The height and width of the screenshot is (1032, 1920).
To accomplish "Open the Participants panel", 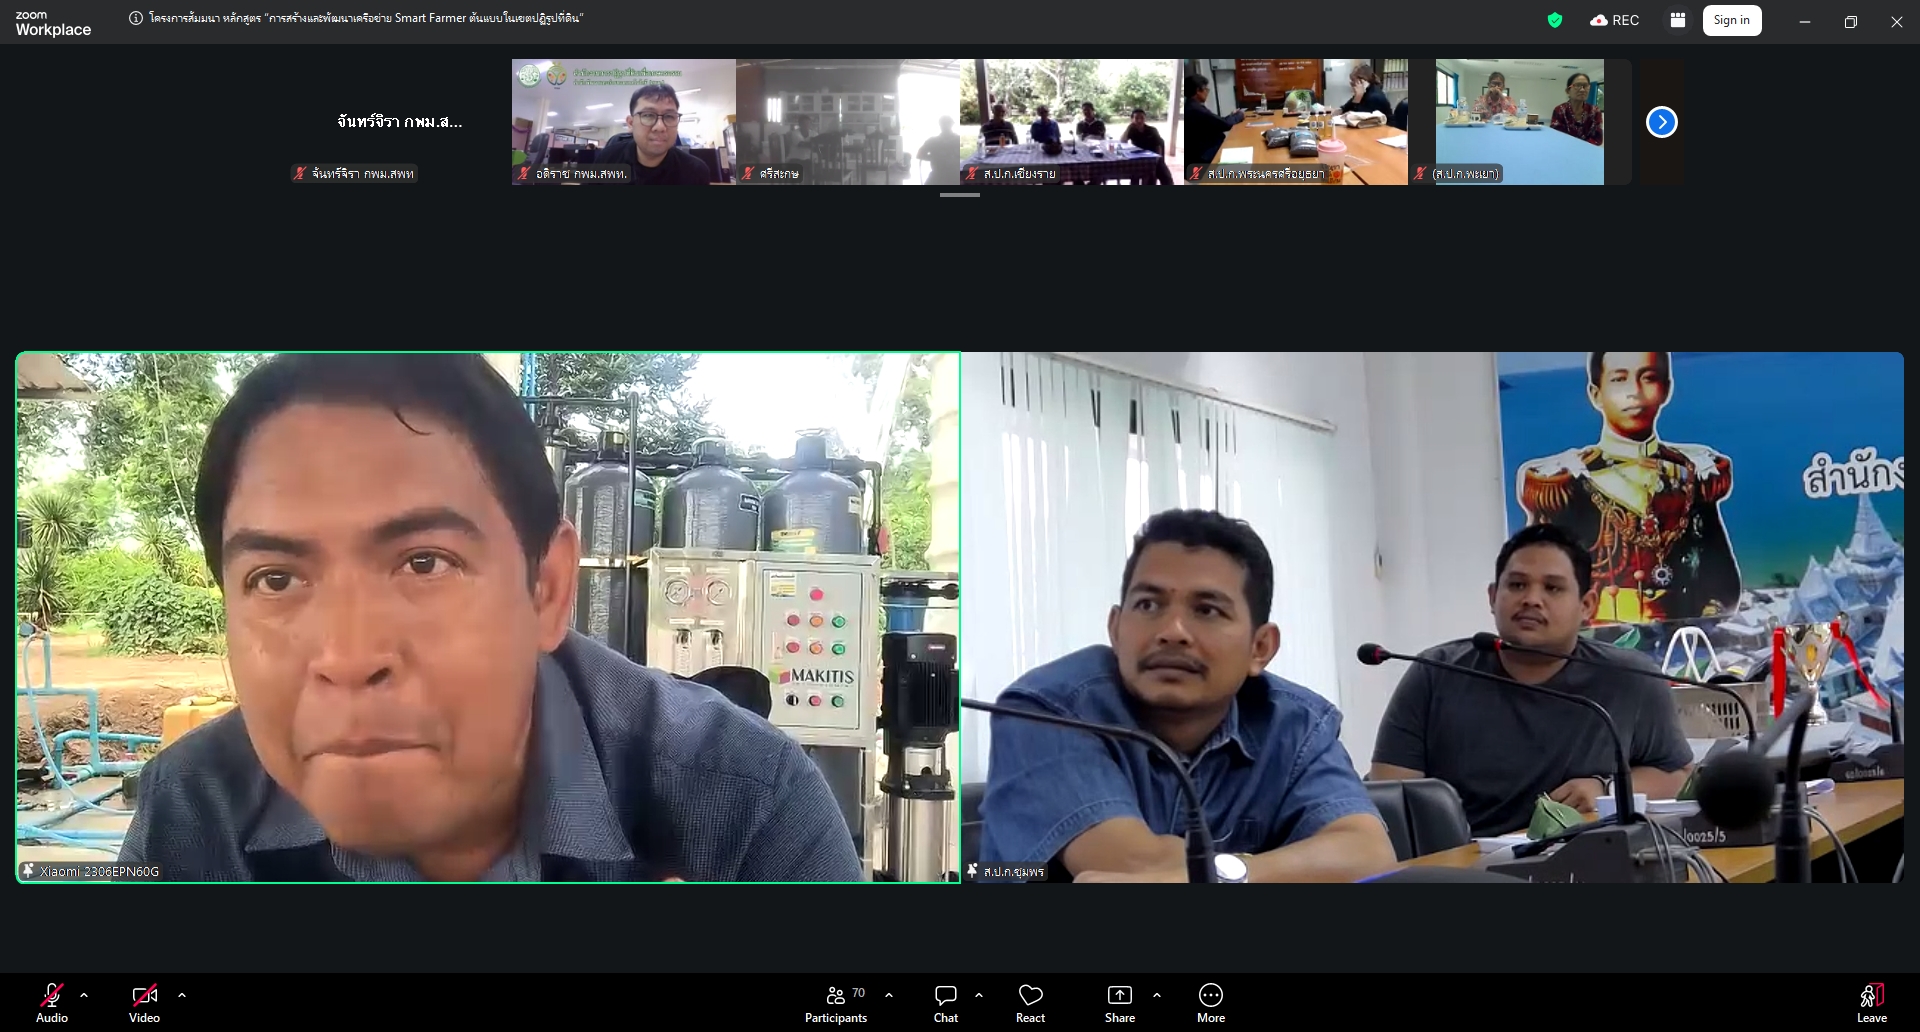I will [836, 1003].
